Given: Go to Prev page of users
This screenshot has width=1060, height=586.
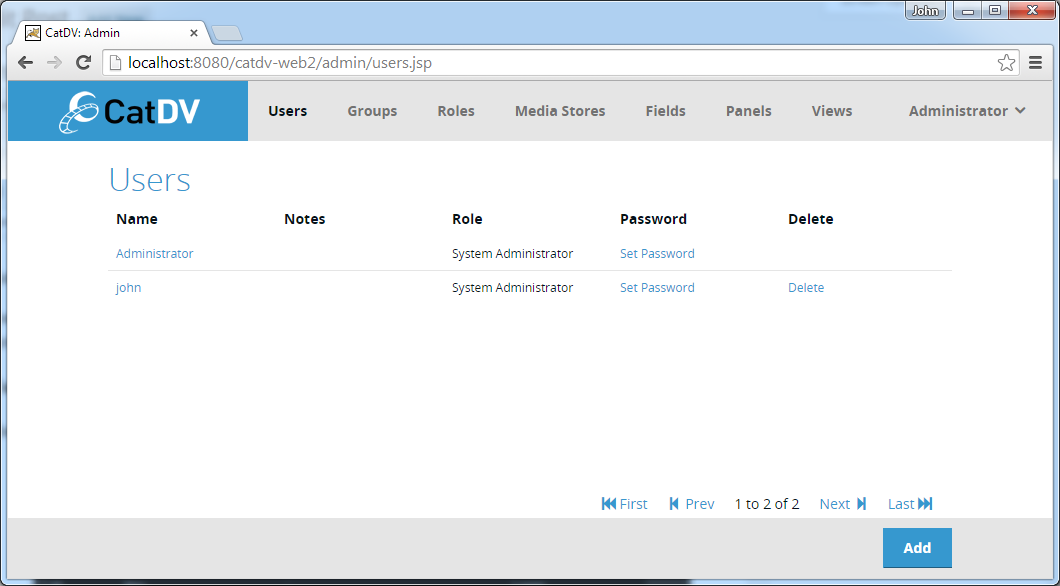Looking at the screenshot, I should (692, 504).
